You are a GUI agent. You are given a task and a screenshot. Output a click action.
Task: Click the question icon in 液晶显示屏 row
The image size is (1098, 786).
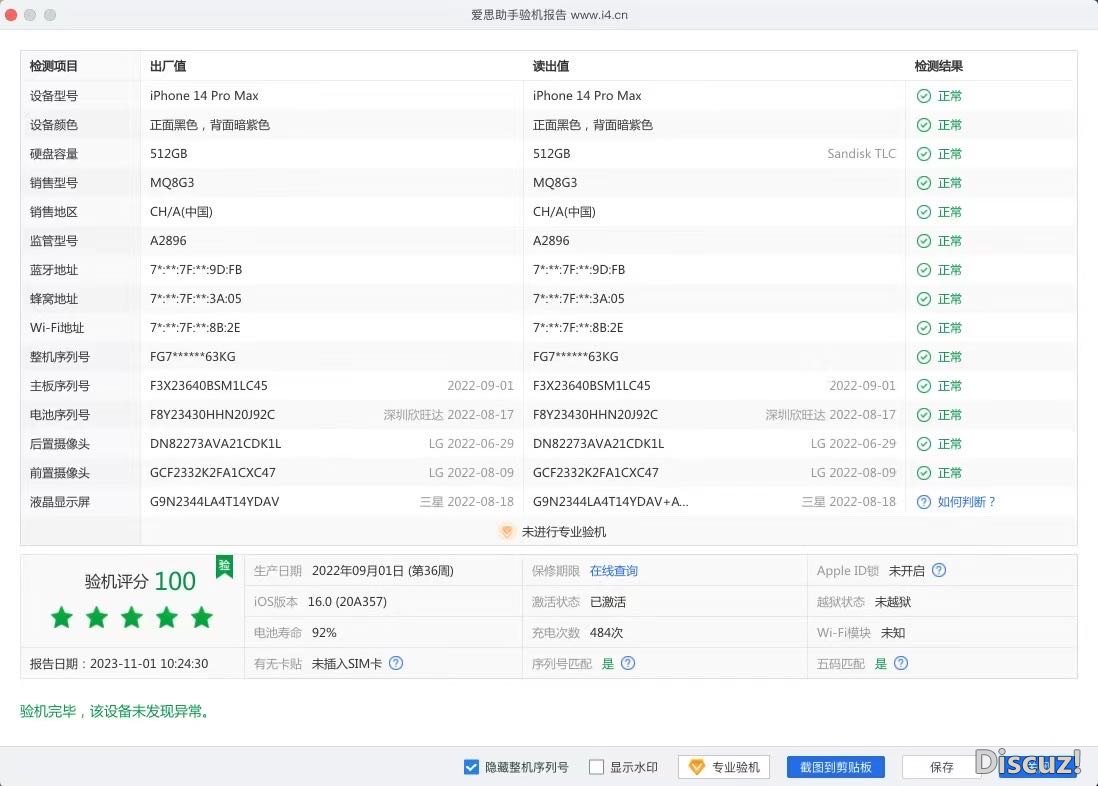coord(924,502)
